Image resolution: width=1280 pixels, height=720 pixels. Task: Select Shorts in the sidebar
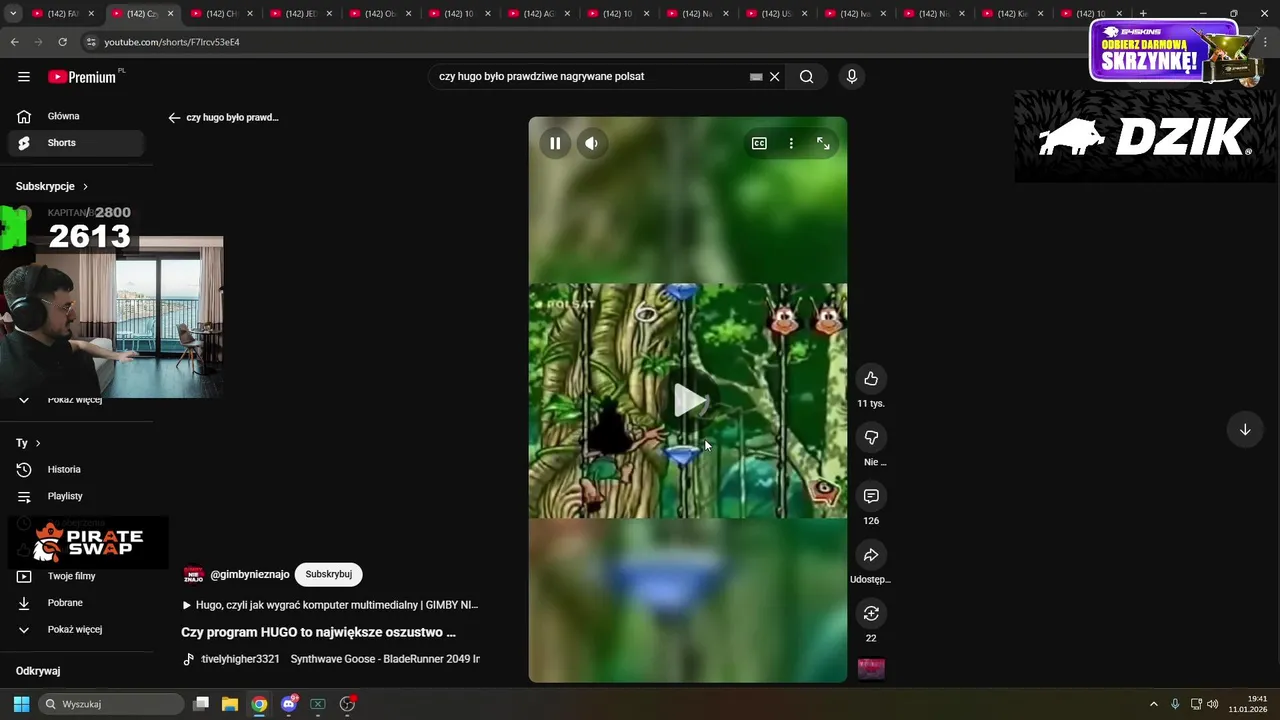click(x=76, y=143)
